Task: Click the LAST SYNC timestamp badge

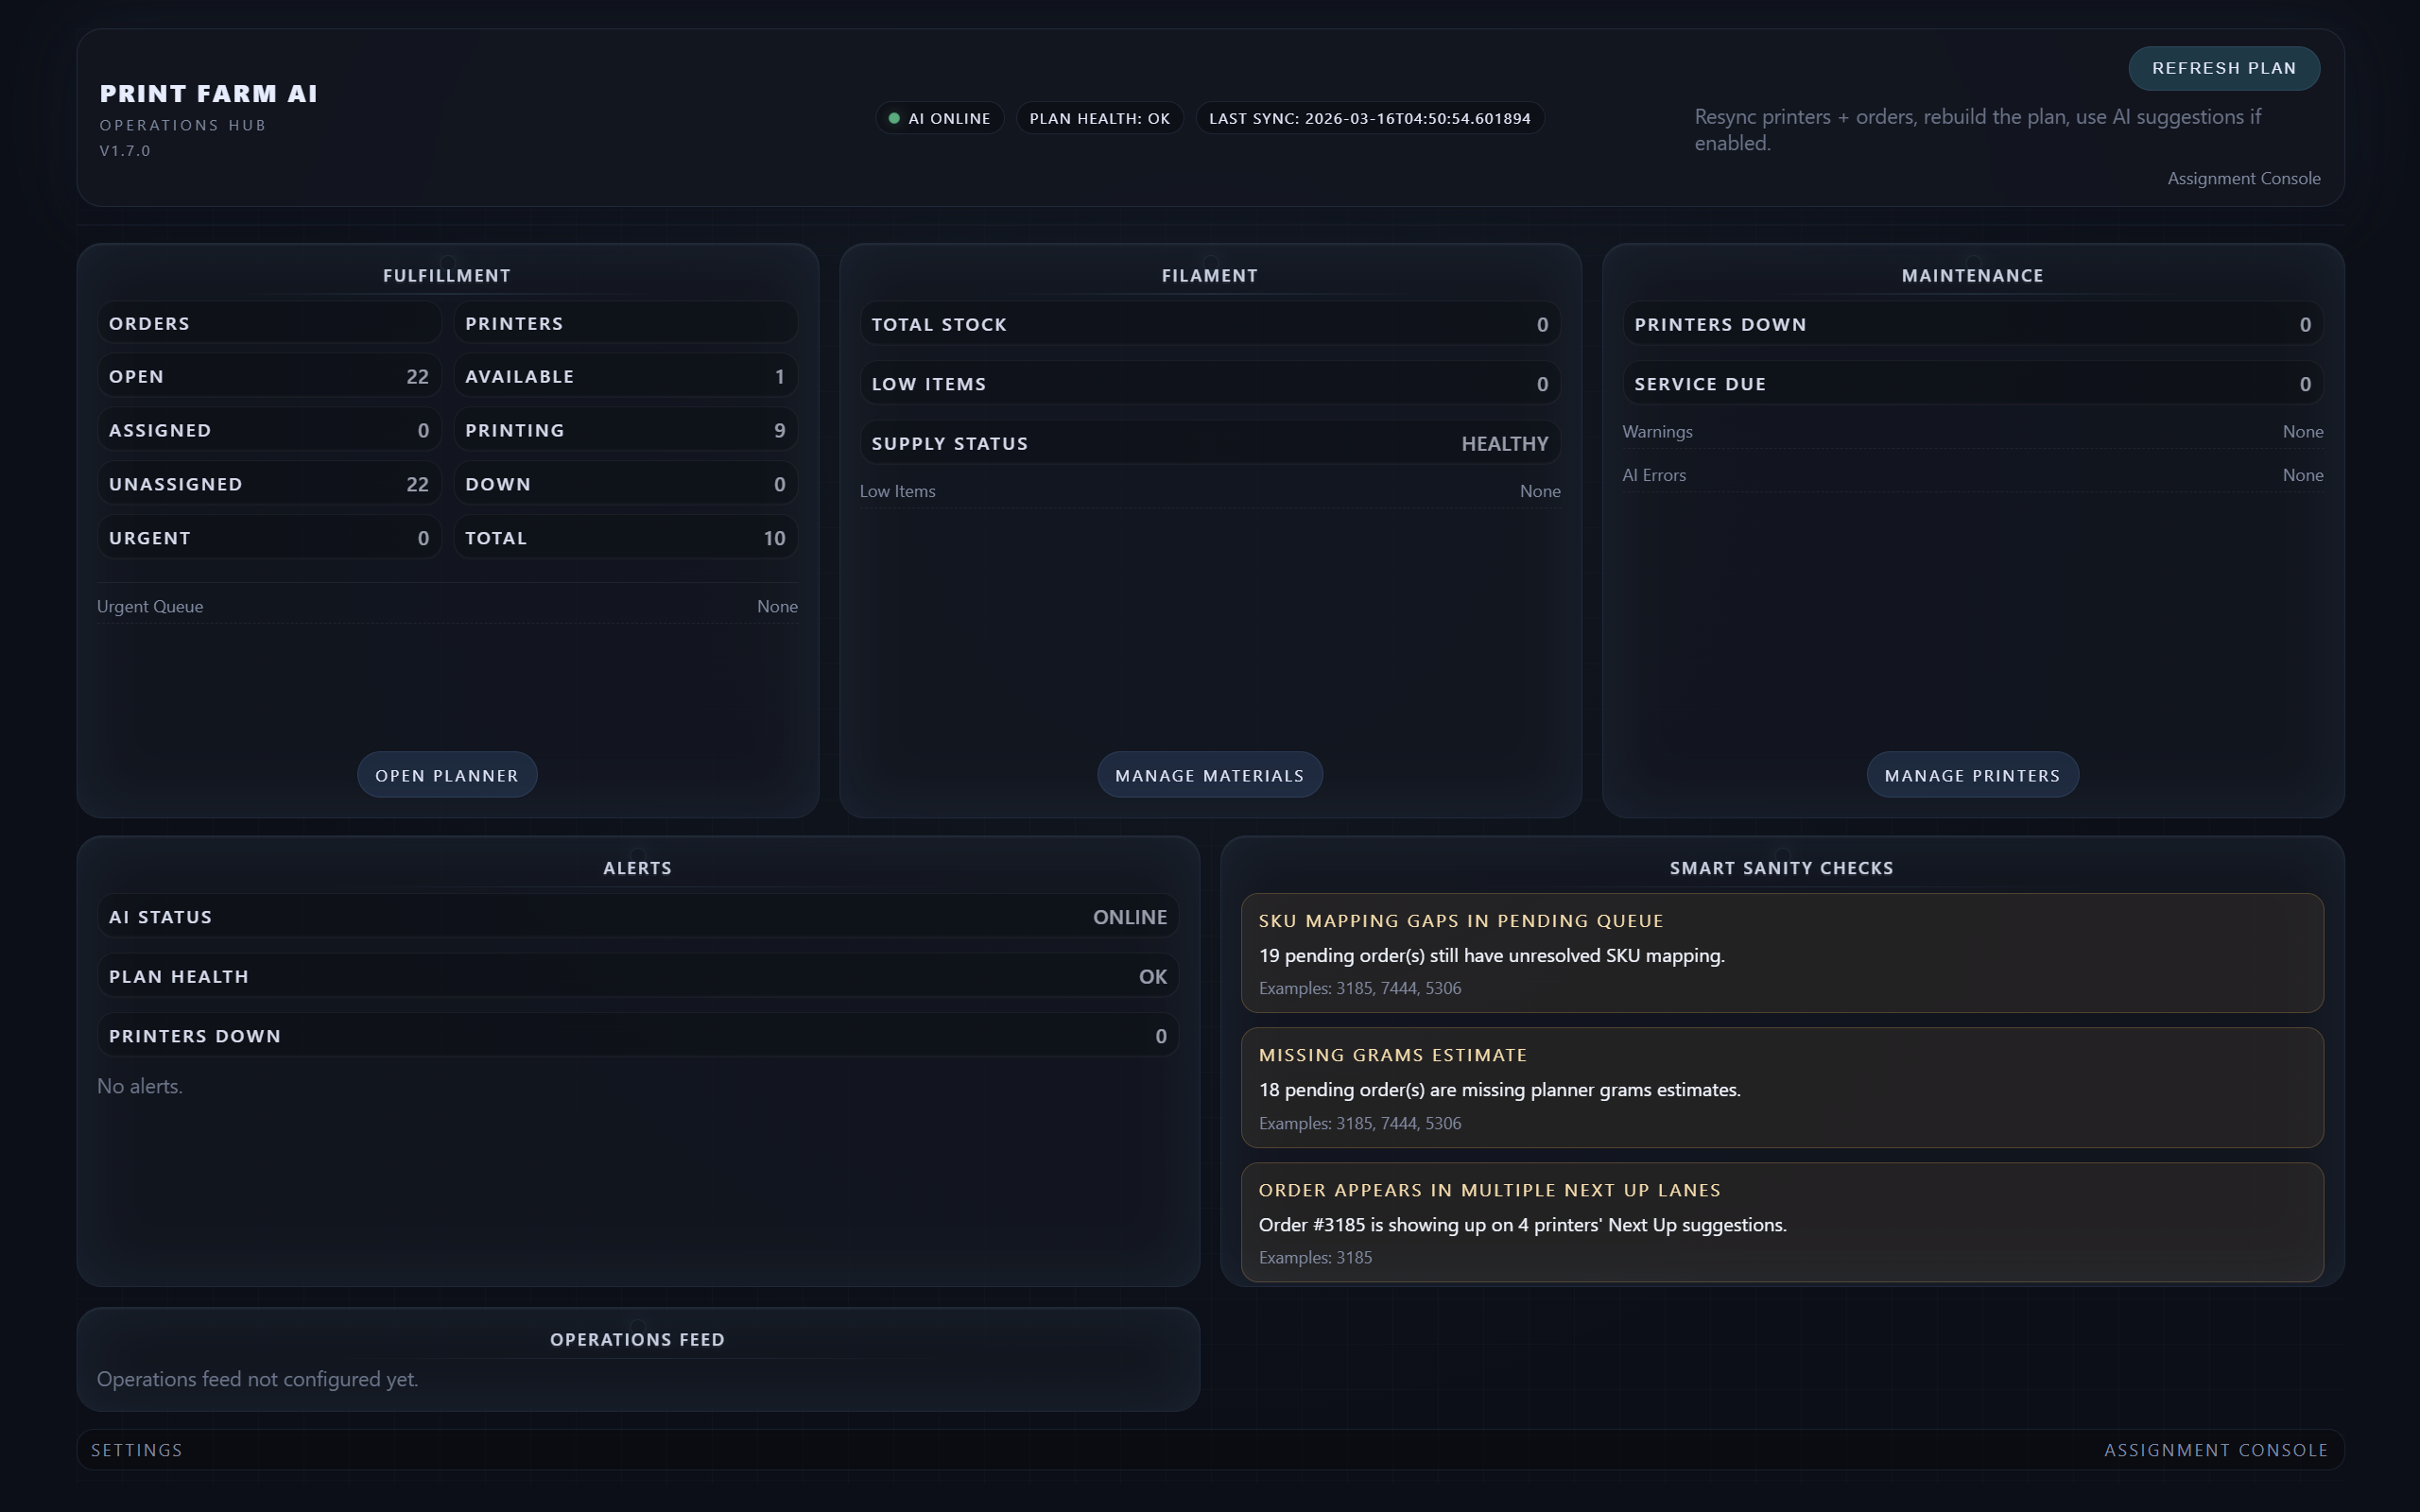Action: point(1369,117)
